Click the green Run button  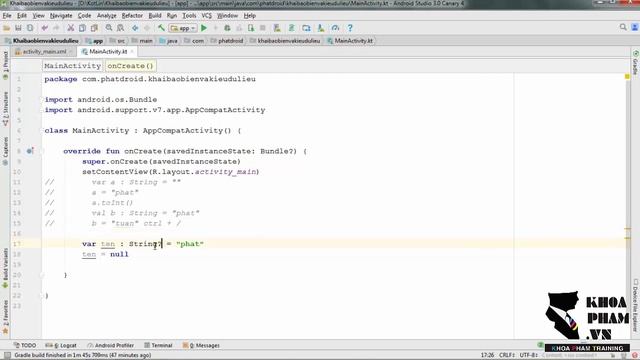pos(204,28)
